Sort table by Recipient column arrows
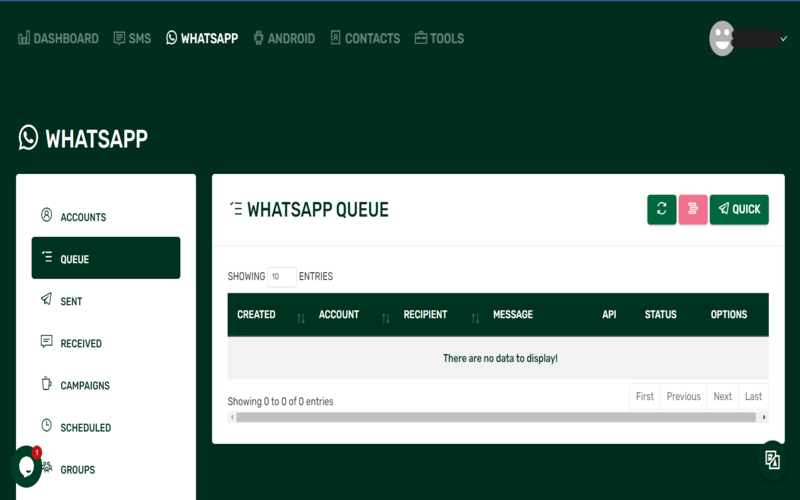 (x=475, y=317)
